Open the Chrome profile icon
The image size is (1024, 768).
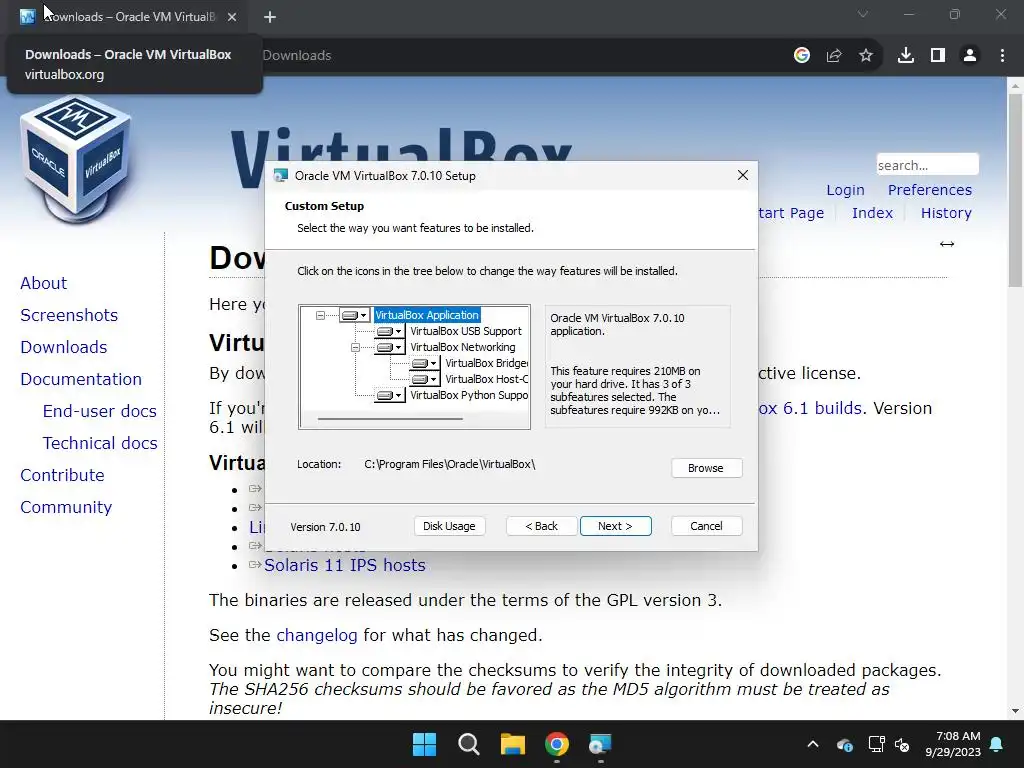970,56
